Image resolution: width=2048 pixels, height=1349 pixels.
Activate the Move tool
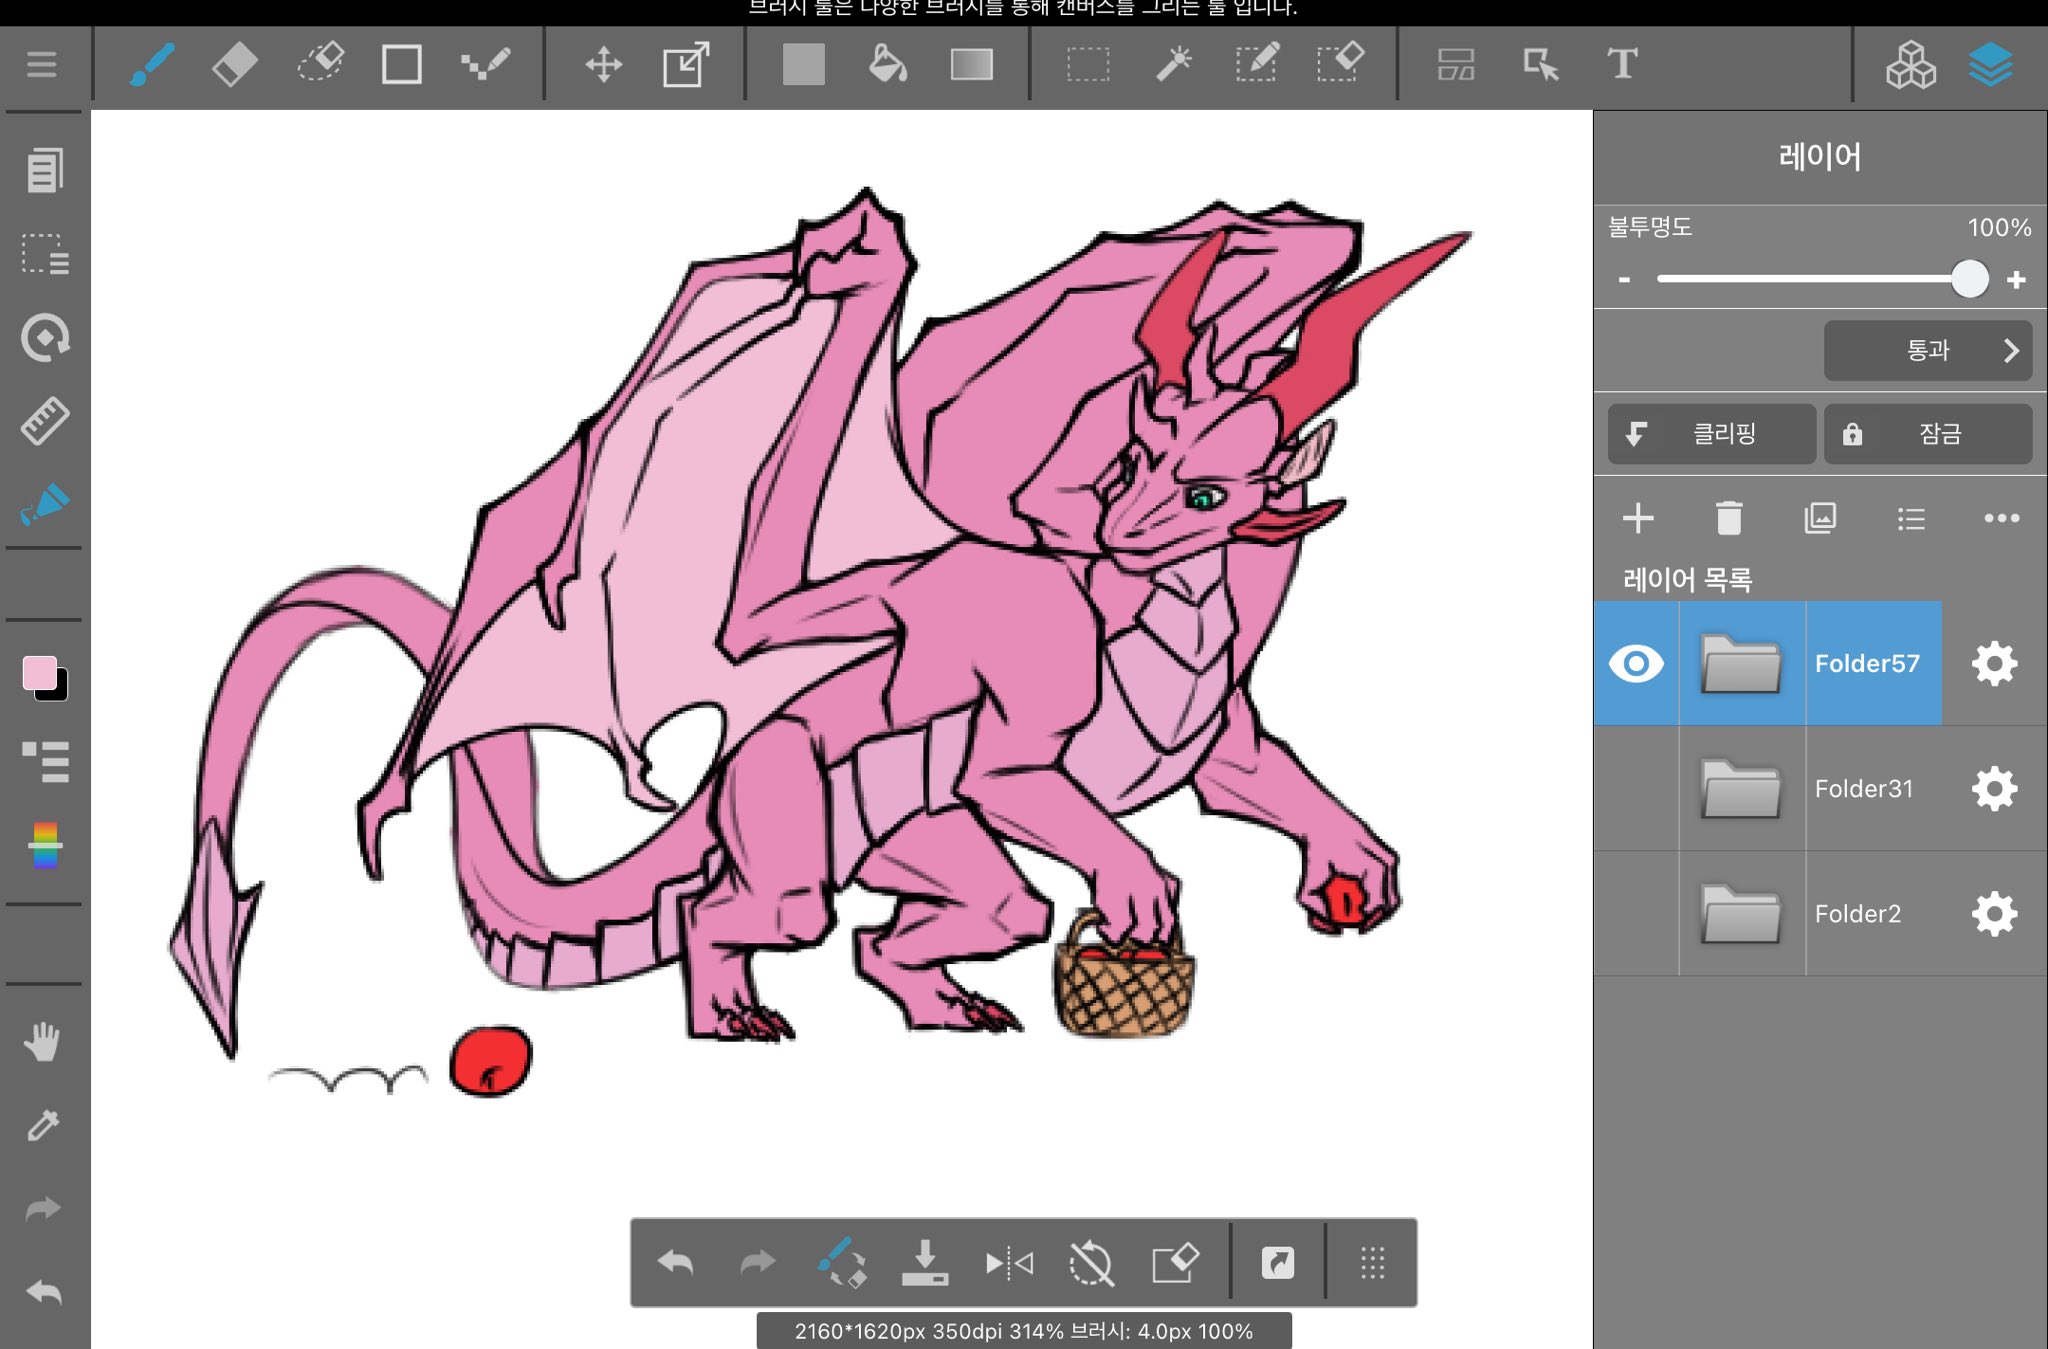click(x=603, y=65)
